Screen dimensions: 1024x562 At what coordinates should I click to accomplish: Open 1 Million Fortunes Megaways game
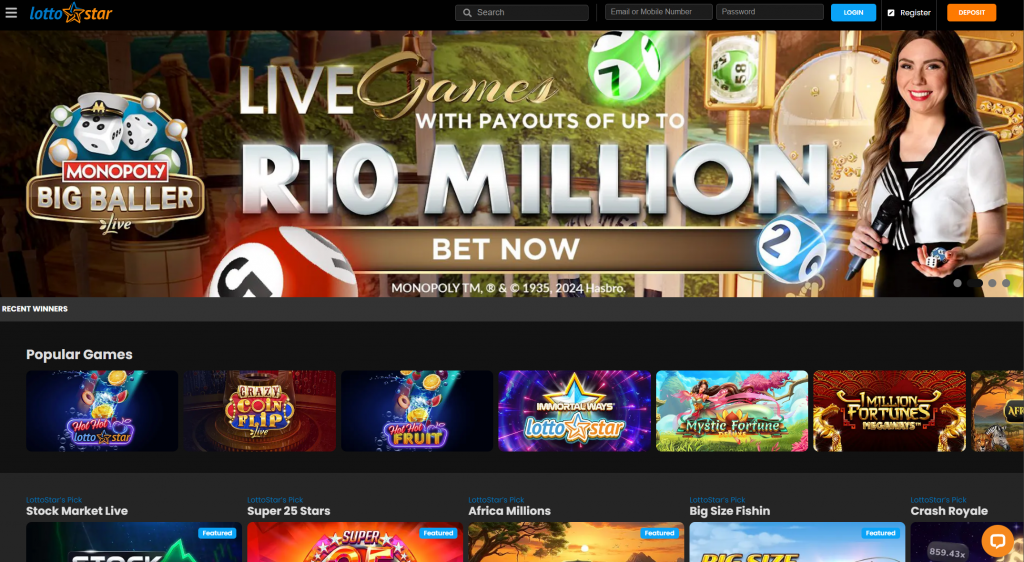tap(889, 411)
